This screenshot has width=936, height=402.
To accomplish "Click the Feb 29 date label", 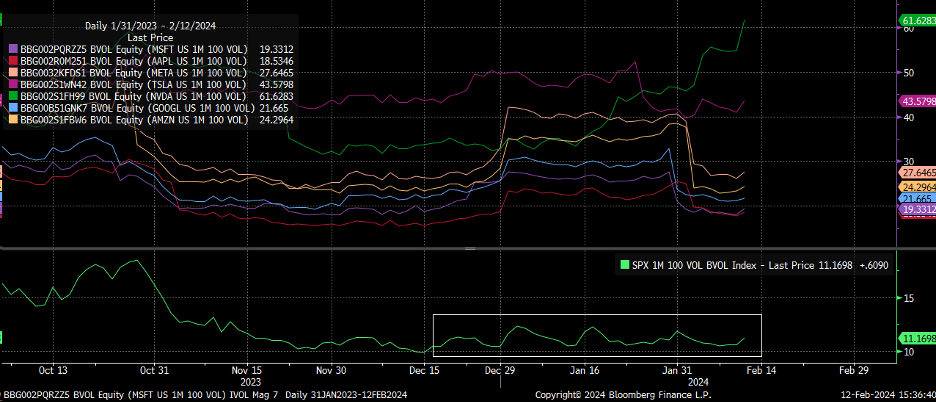I will [854, 370].
